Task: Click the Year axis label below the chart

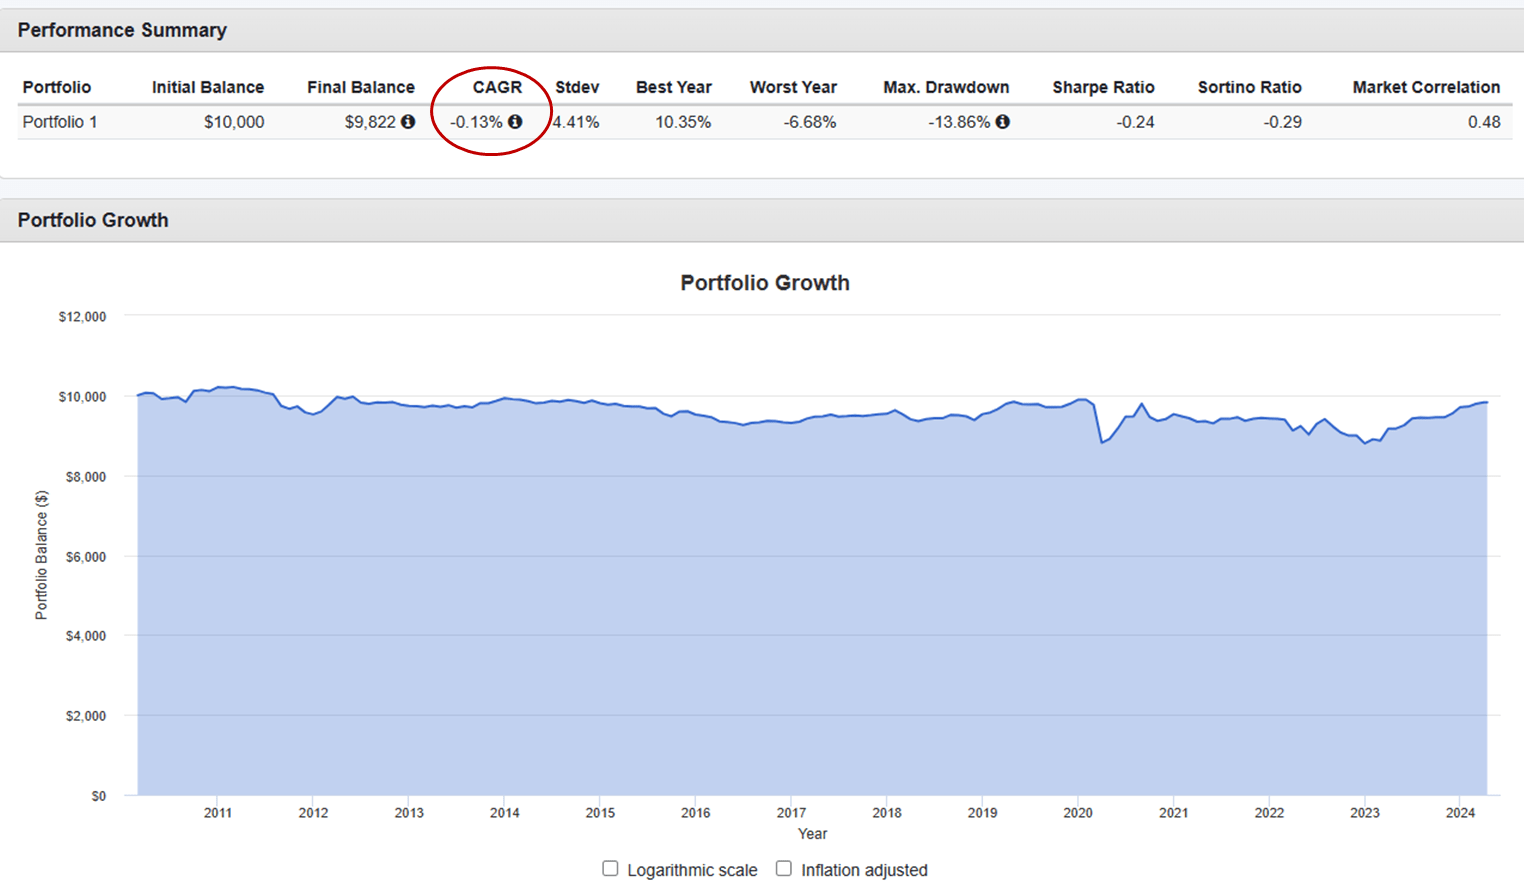Action: click(x=811, y=833)
